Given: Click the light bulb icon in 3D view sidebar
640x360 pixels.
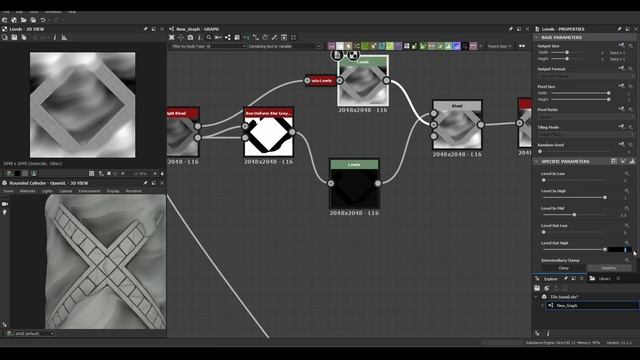Looking at the screenshot, I should click(x=5, y=212).
